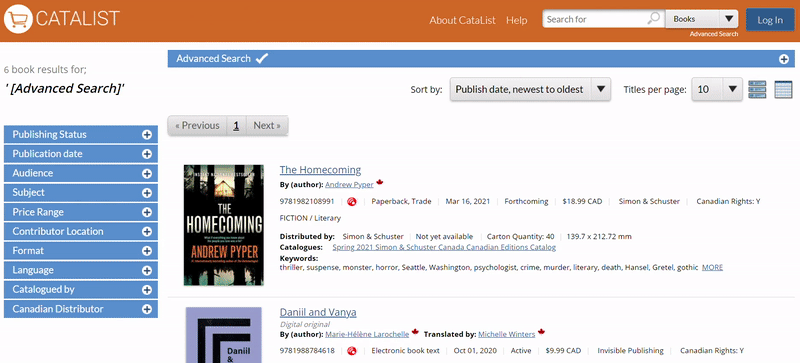Switch to the list view layout icon

pyautogui.click(x=757, y=89)
